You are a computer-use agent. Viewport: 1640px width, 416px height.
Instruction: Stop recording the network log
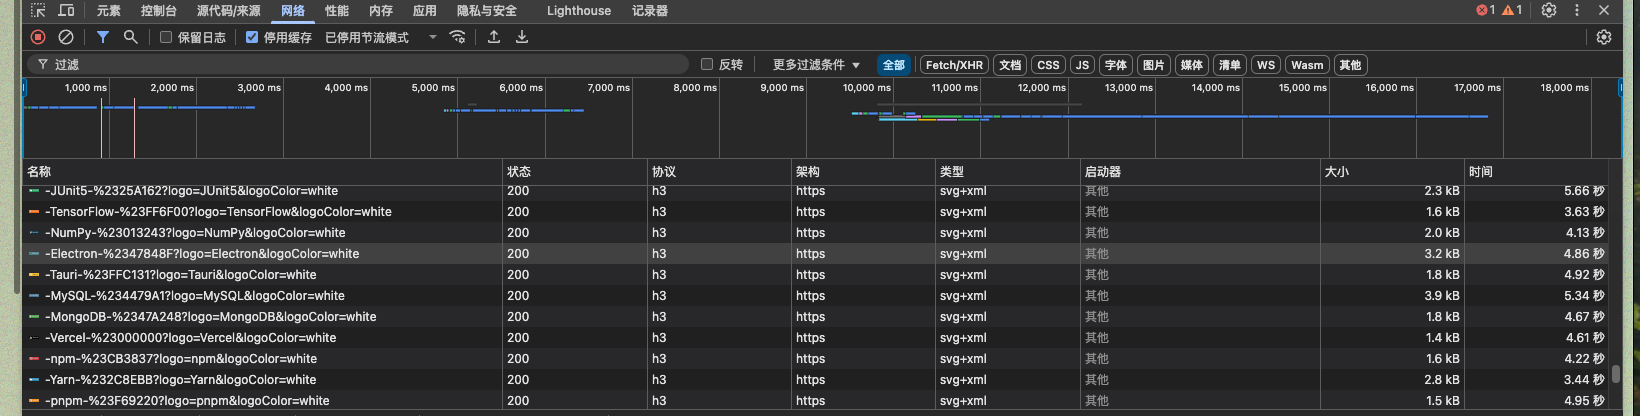point(38,37)
